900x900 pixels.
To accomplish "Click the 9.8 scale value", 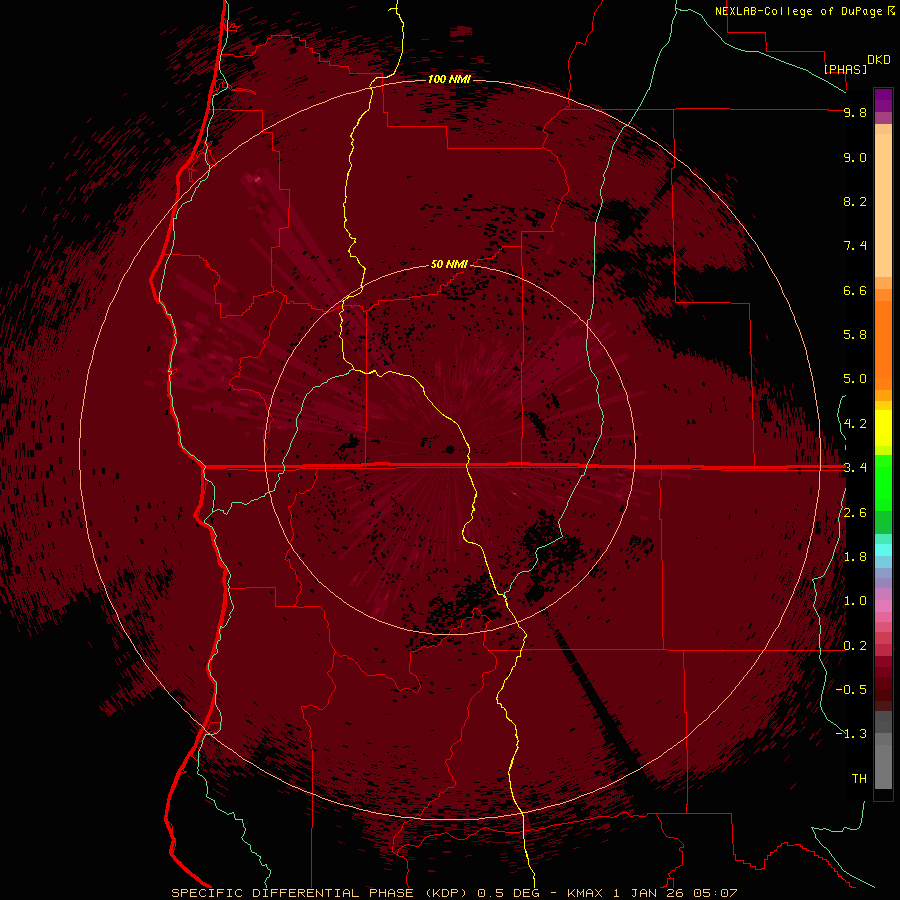I will pos(855,112).
